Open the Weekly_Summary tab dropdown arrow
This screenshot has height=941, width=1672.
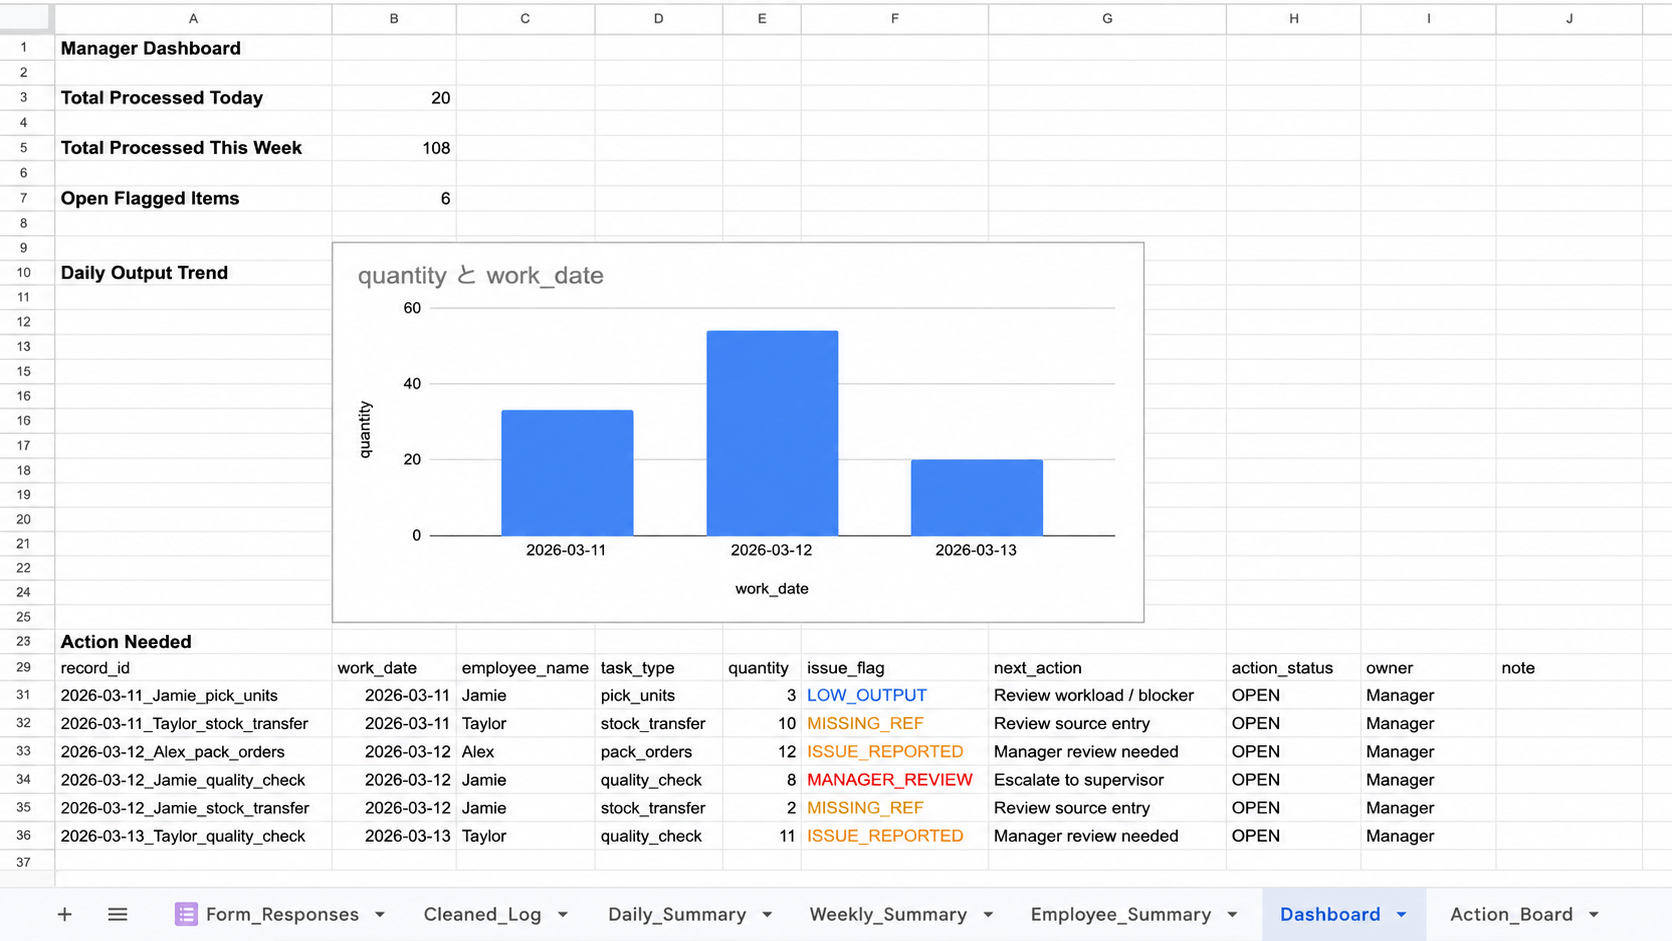pyautogui.click(x=988, y=915)
